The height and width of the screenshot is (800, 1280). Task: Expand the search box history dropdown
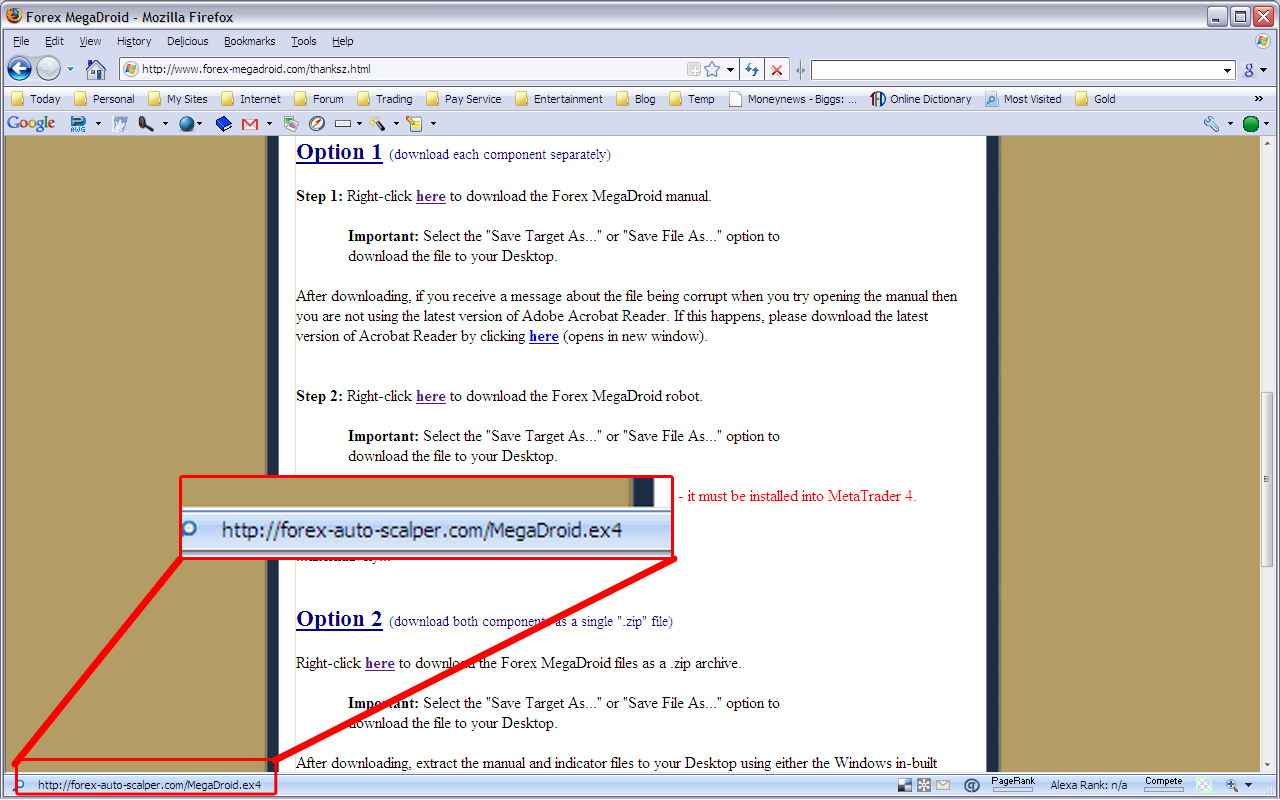coord(1228,70)
